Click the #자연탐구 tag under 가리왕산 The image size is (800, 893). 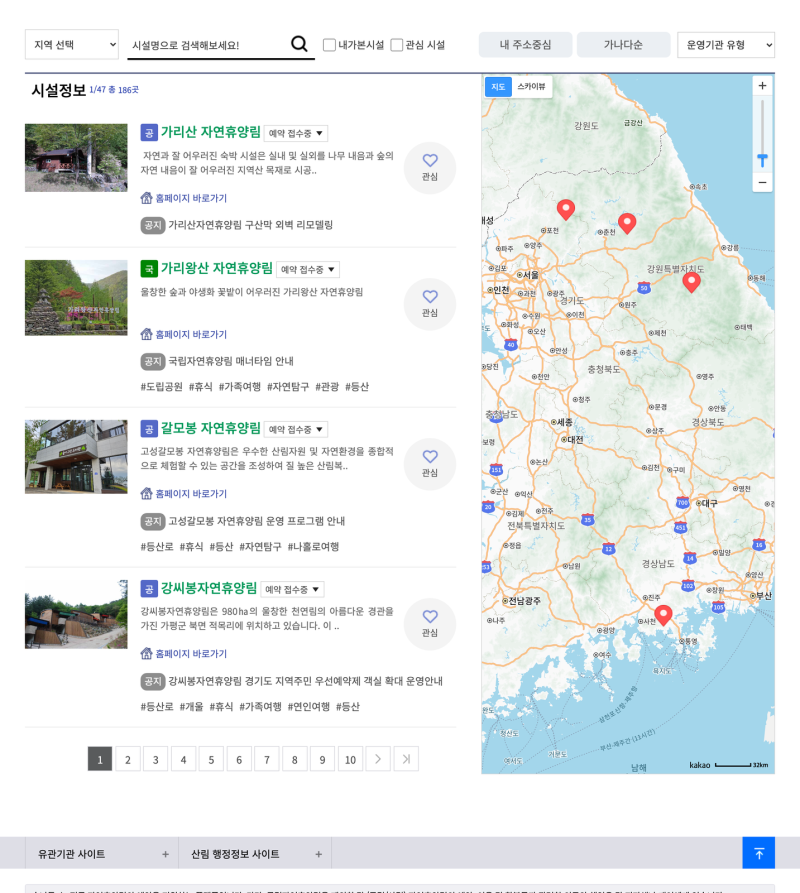pyautogui.click(x=288, y=387)
